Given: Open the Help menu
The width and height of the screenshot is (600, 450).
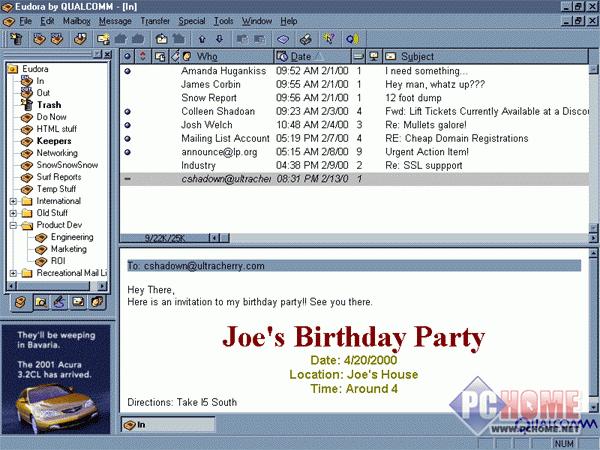Looking at the screenshot, I should pyautogui.click(x=289, y=21).
